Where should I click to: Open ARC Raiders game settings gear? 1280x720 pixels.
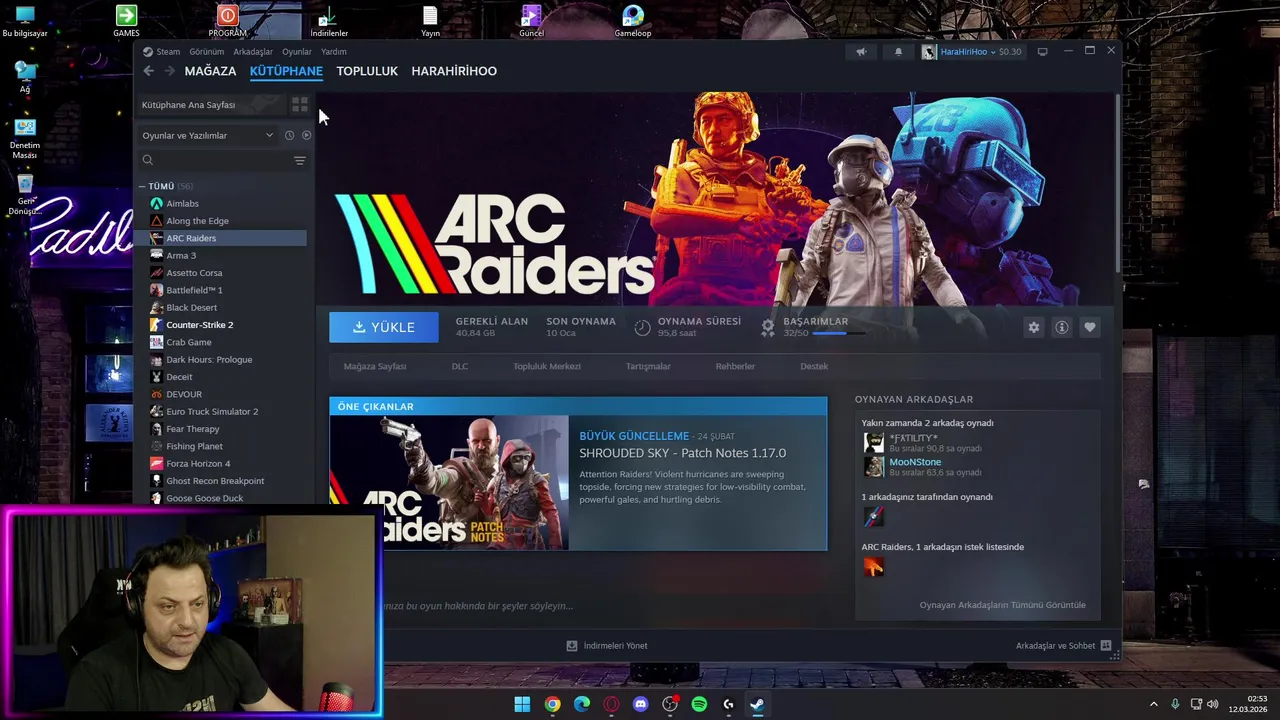click(1034, 327)
